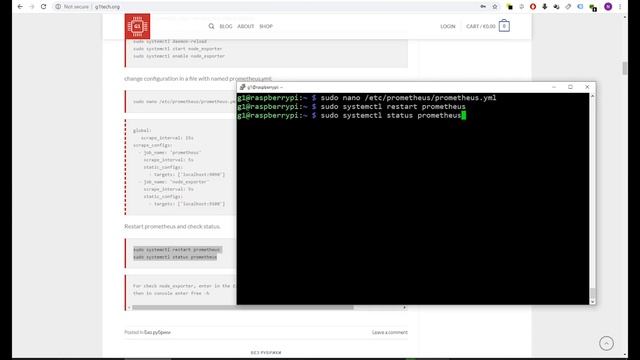This screenshot has width=640, height=360.
Task: Click the PuTTY icon in terminal title bar
Action: 242,87
